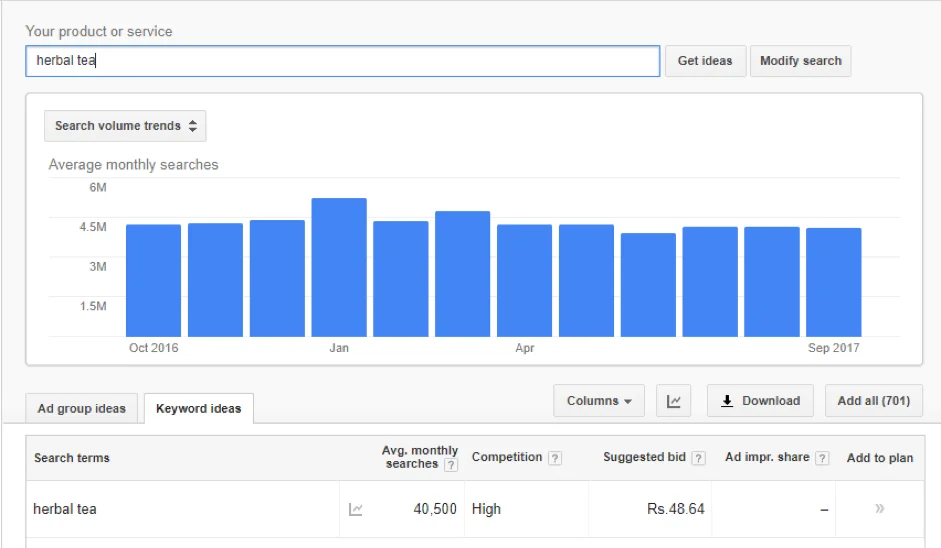
Task: Click the herbal tea search term
Action: click(65, 509)
